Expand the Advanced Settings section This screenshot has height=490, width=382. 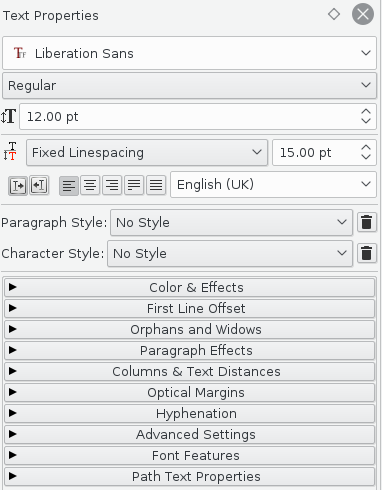[189, 434]
